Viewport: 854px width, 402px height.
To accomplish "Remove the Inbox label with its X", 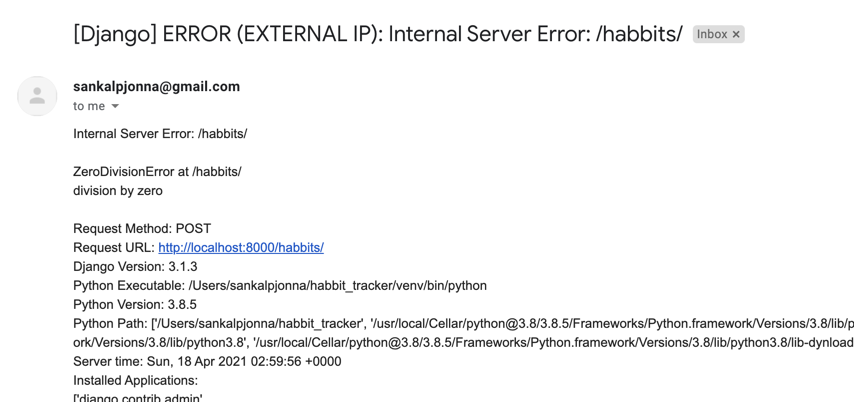I will point(736,34).
